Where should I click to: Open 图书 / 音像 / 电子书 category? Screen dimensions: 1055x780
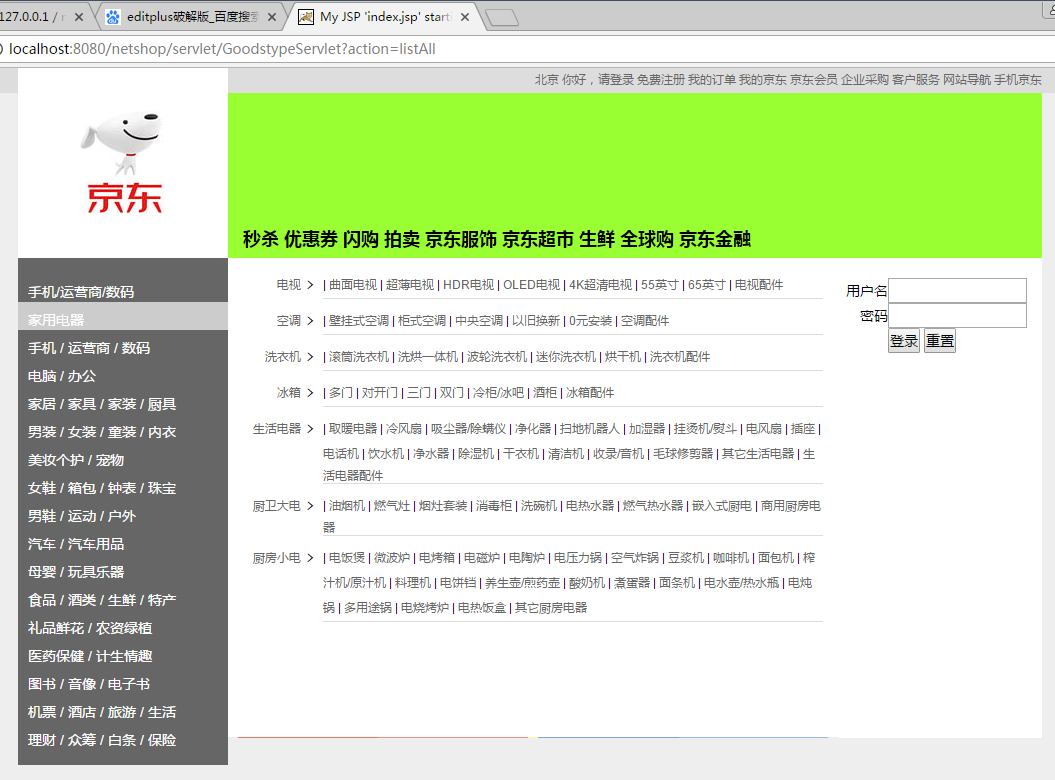pyautogui.click(x=89, y=684)
